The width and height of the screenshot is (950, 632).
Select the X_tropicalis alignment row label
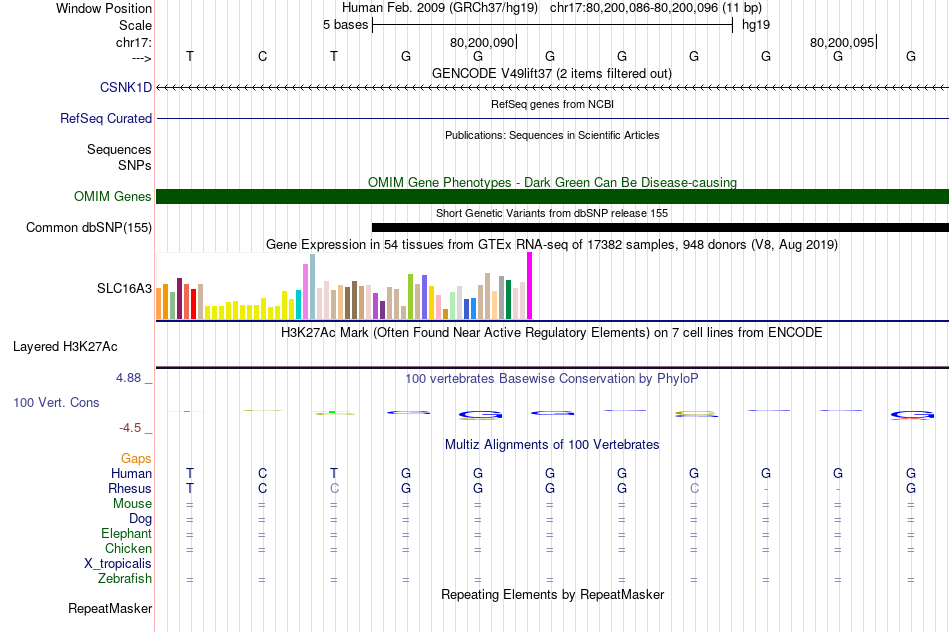(x=118, y=564)
